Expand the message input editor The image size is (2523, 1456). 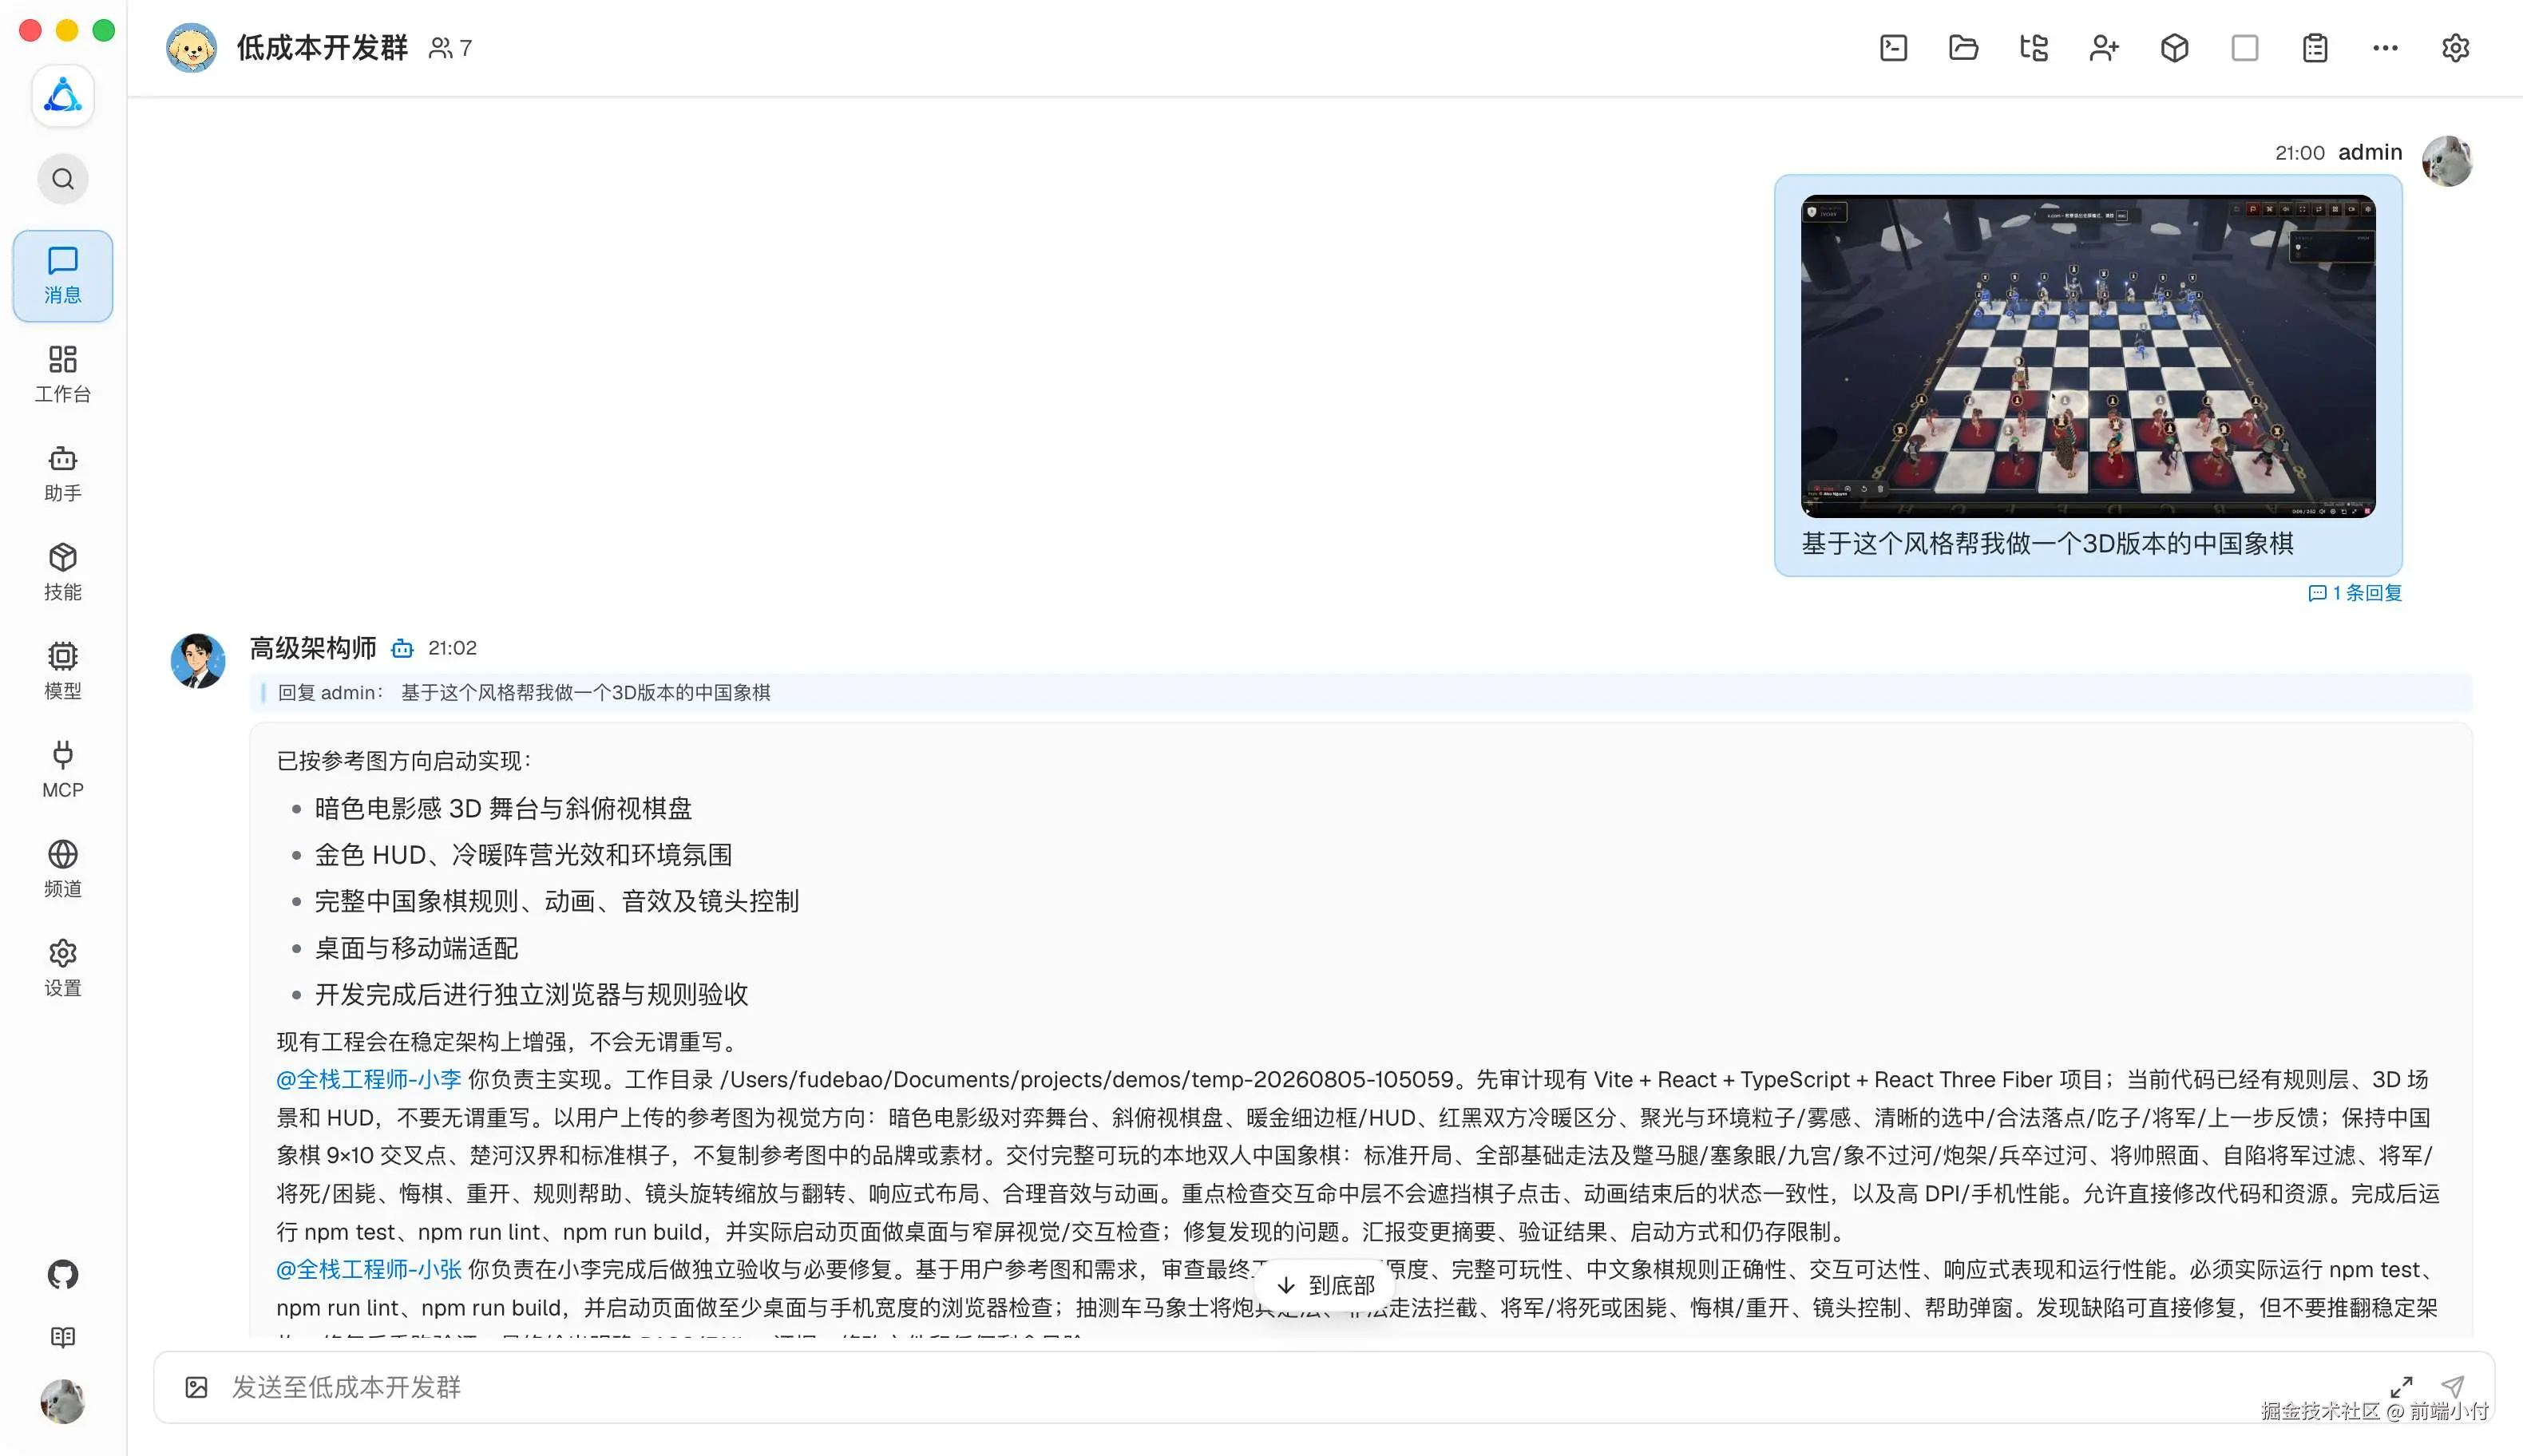(2401, 1387)
